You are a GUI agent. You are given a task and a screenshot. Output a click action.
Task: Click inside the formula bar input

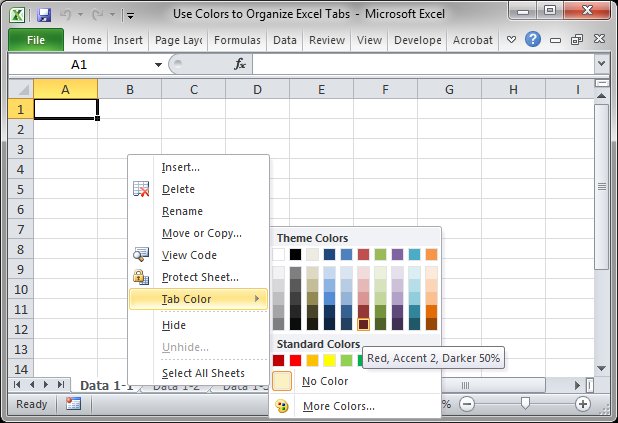coord(420,64)
